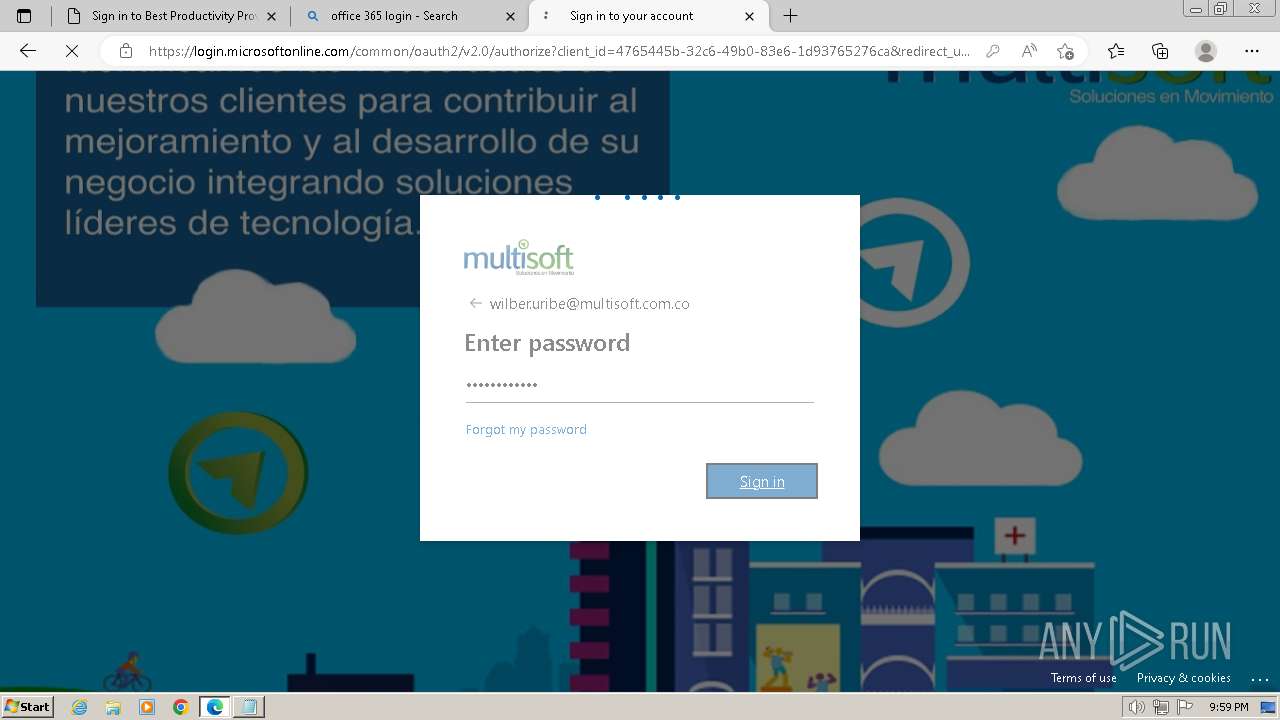Click the 9:59 PM taskbar clock
The width and height of the screenshot is (1280, 720).
pyautogui.click(x=1228, y=707)
